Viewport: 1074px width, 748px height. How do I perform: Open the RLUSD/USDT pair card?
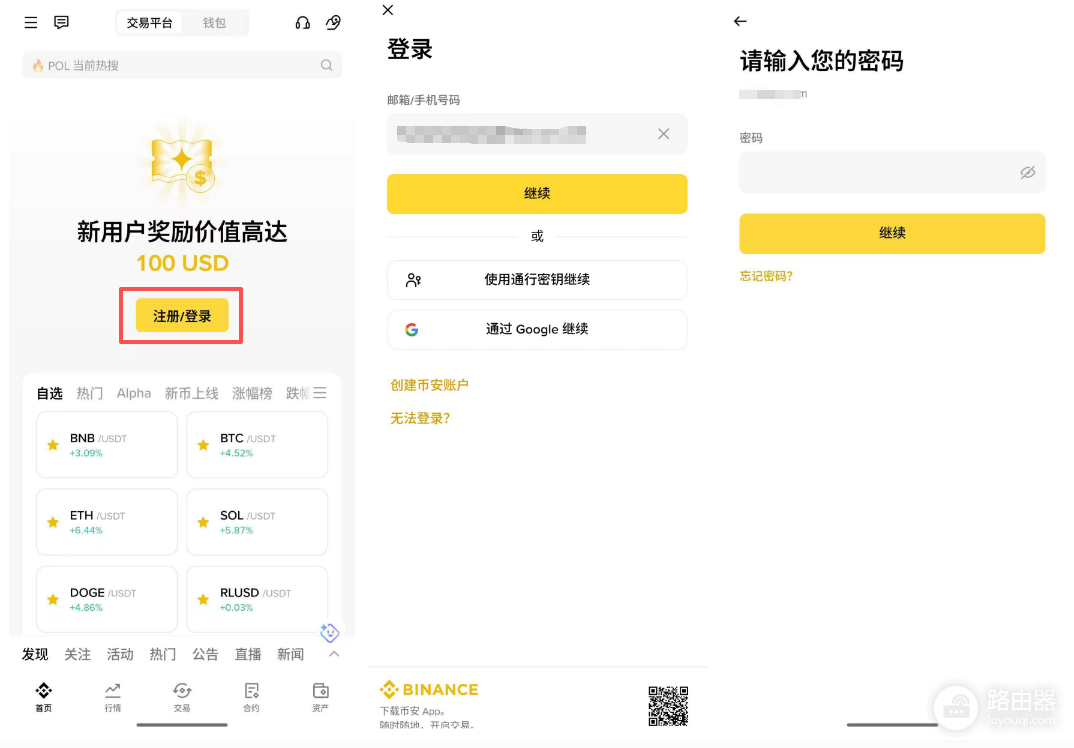pos(257,599)
